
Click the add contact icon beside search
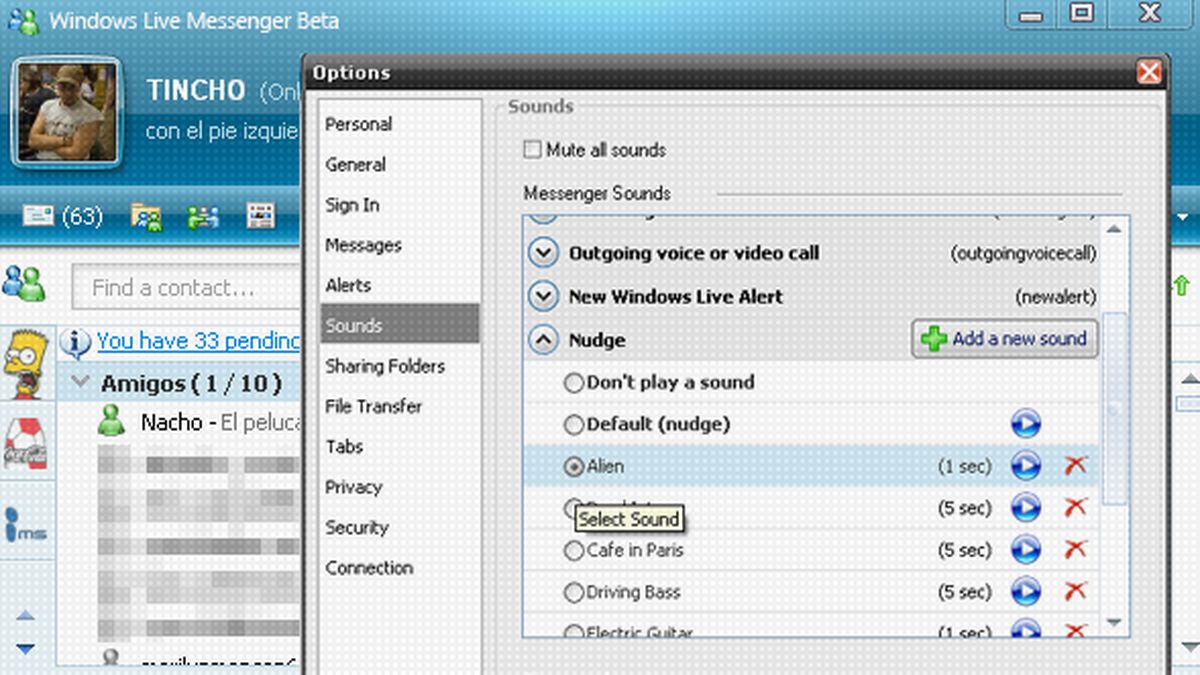coord(24,286)
